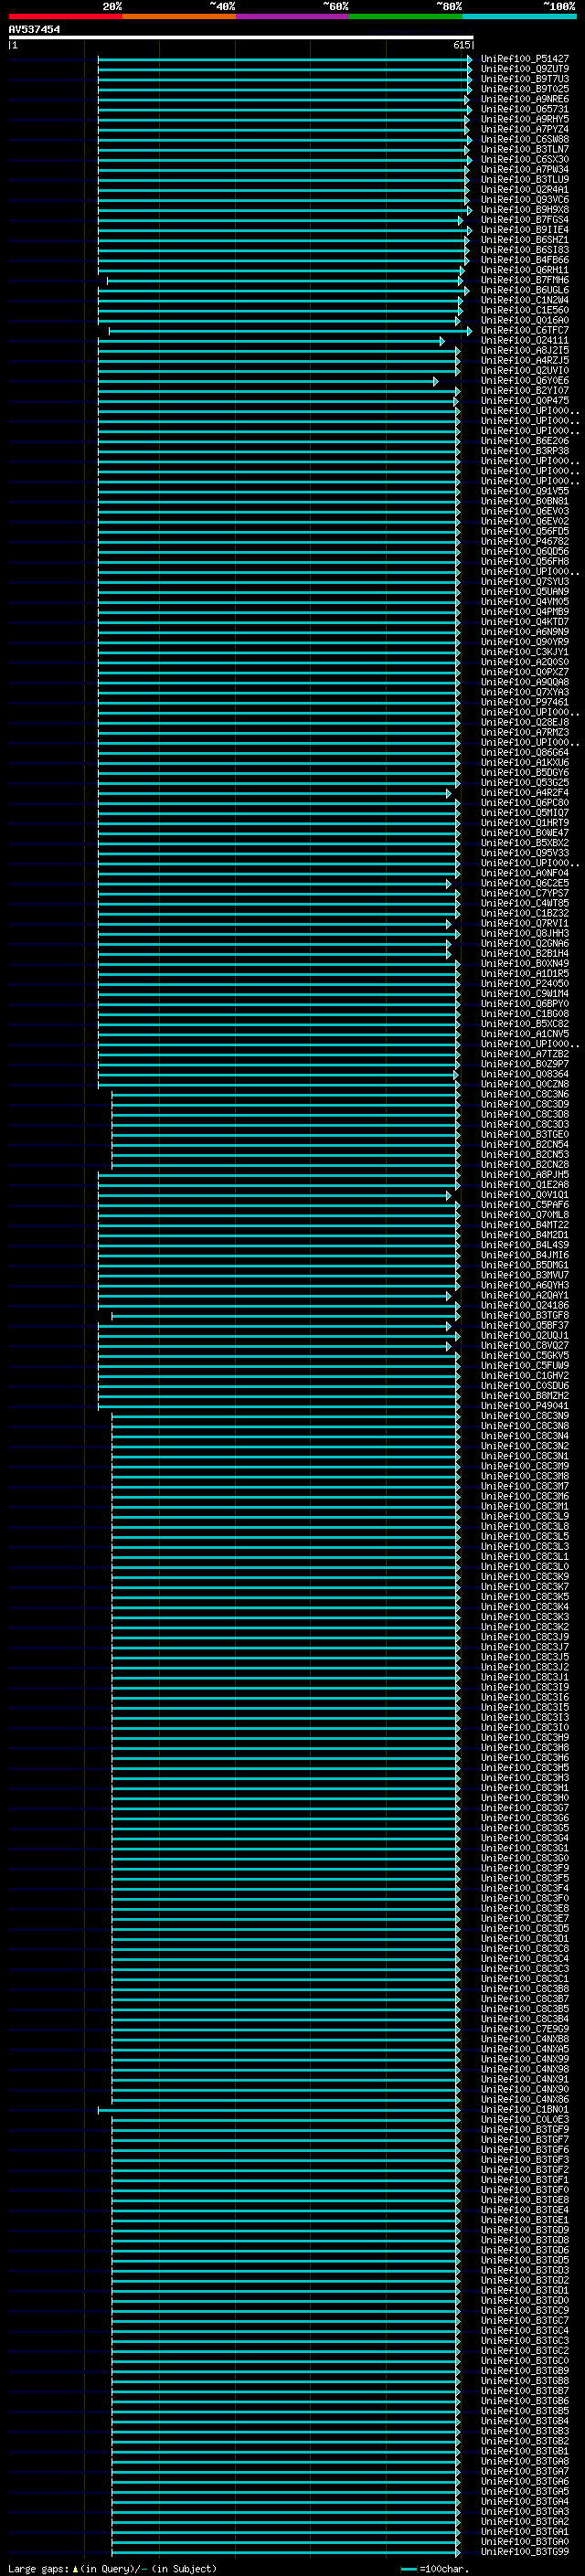Select the UniRef100_B7FGS4 entry
The image size is (585, 2576).
[x=525, y=220]
